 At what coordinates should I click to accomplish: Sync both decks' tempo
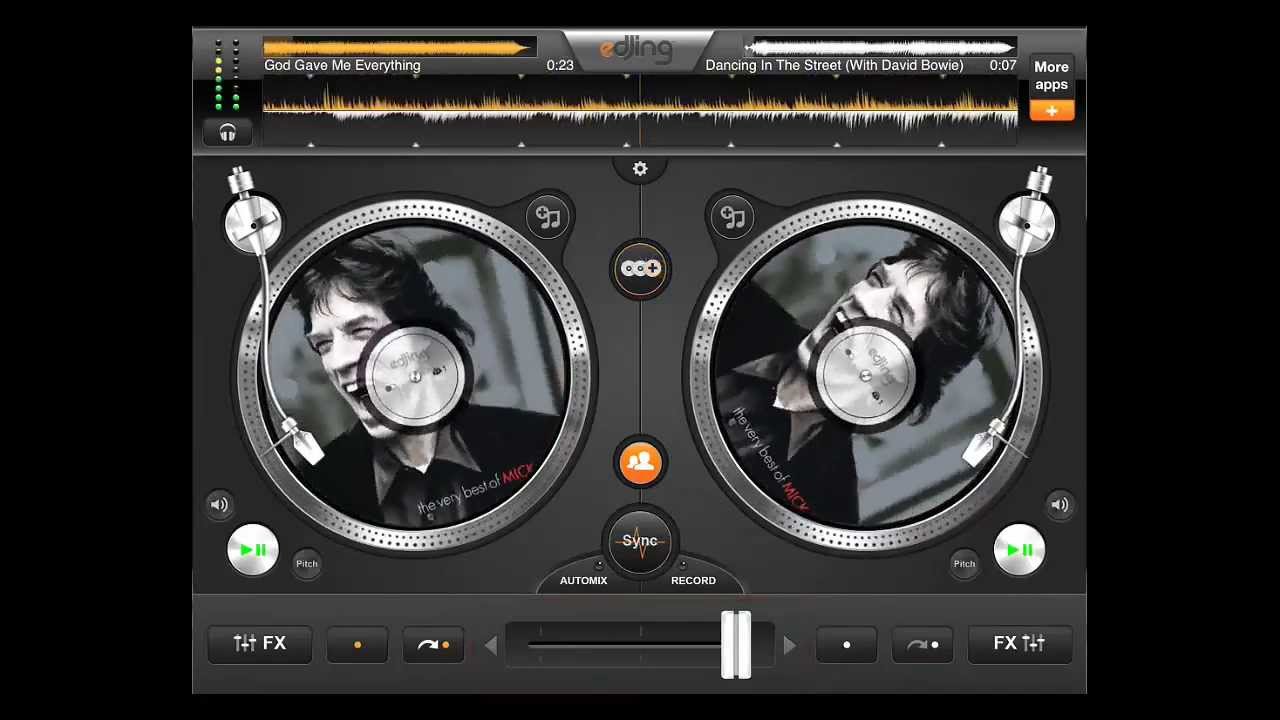[640, 542]
